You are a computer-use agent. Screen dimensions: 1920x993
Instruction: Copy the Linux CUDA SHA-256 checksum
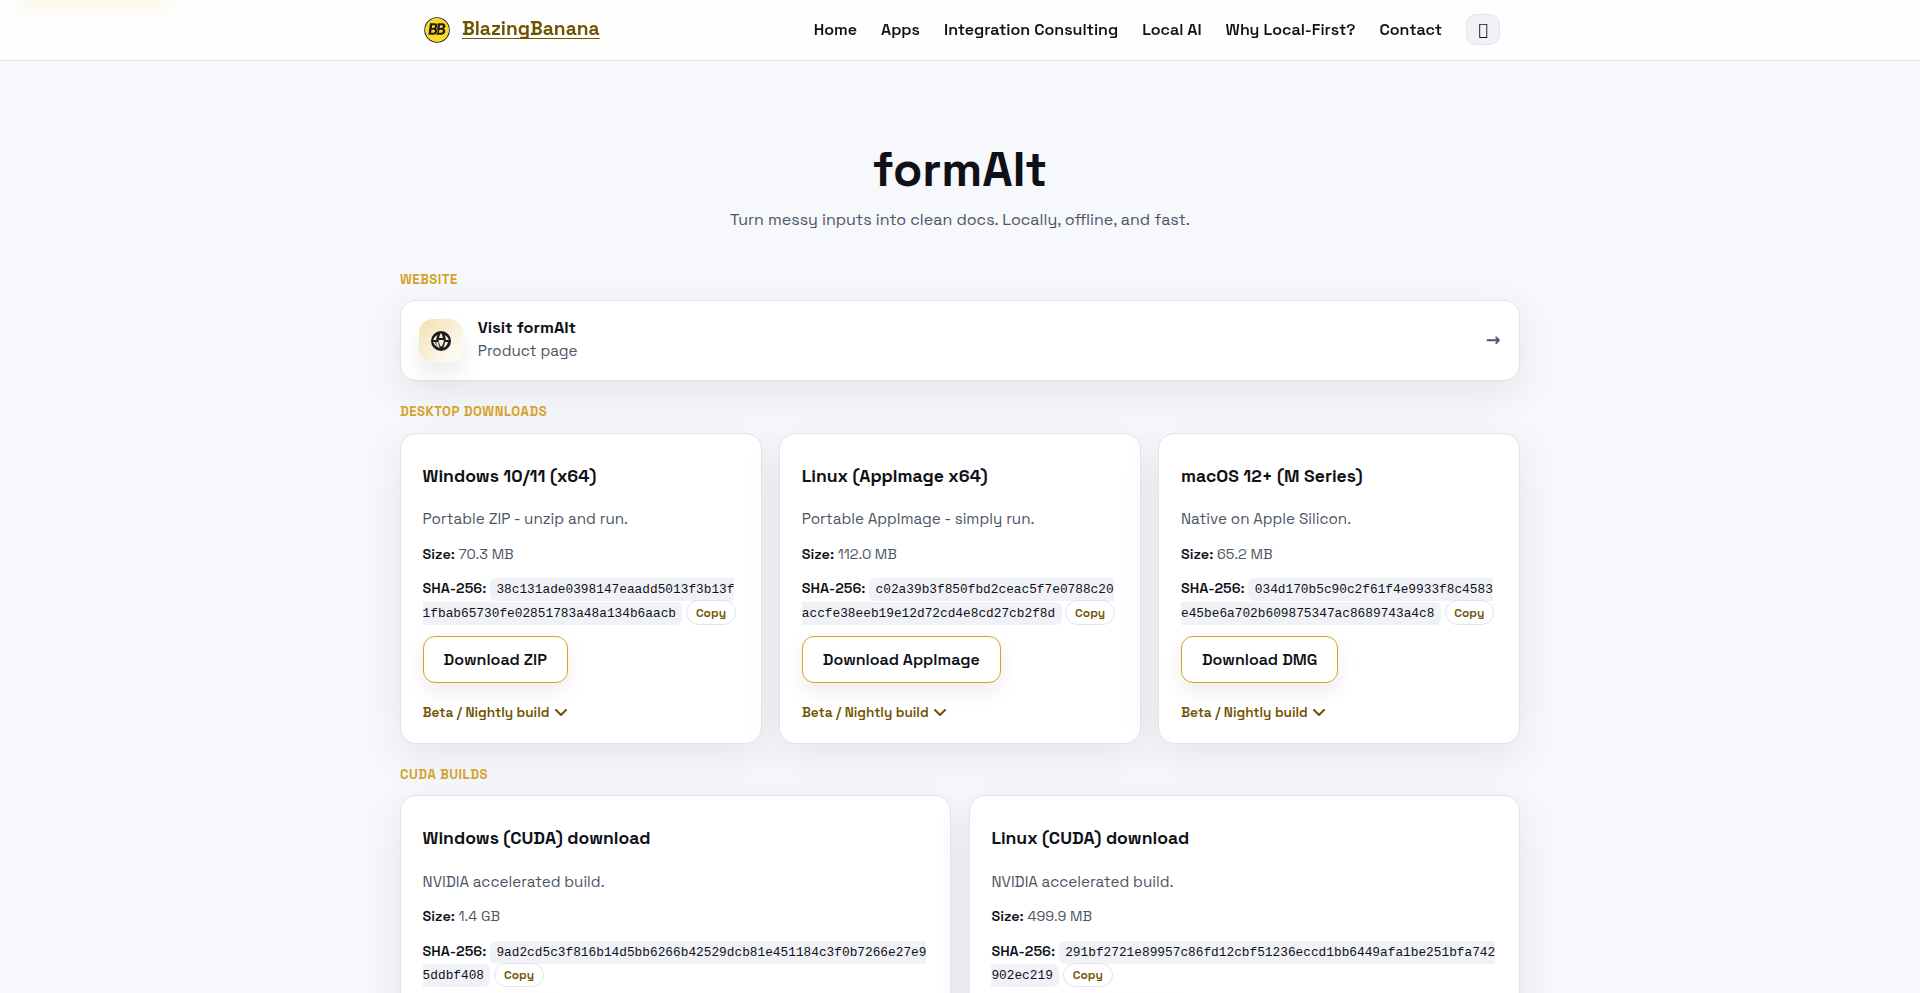click(1087, 975)
